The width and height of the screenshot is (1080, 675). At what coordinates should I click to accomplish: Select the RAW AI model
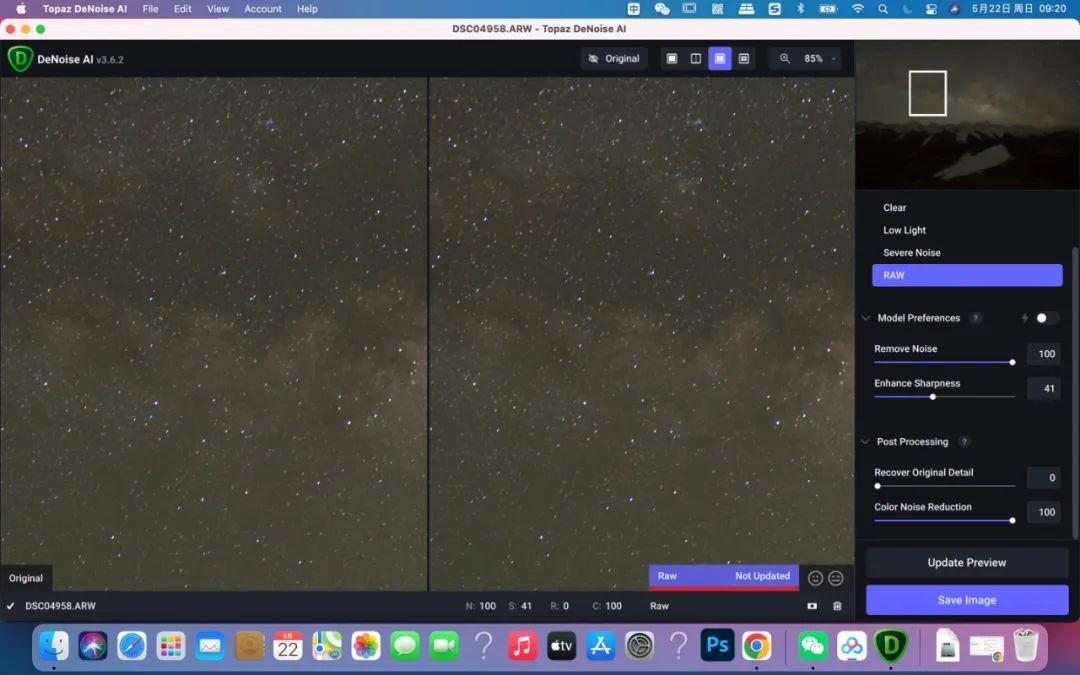pyautogui.click(x=967, y=276)
